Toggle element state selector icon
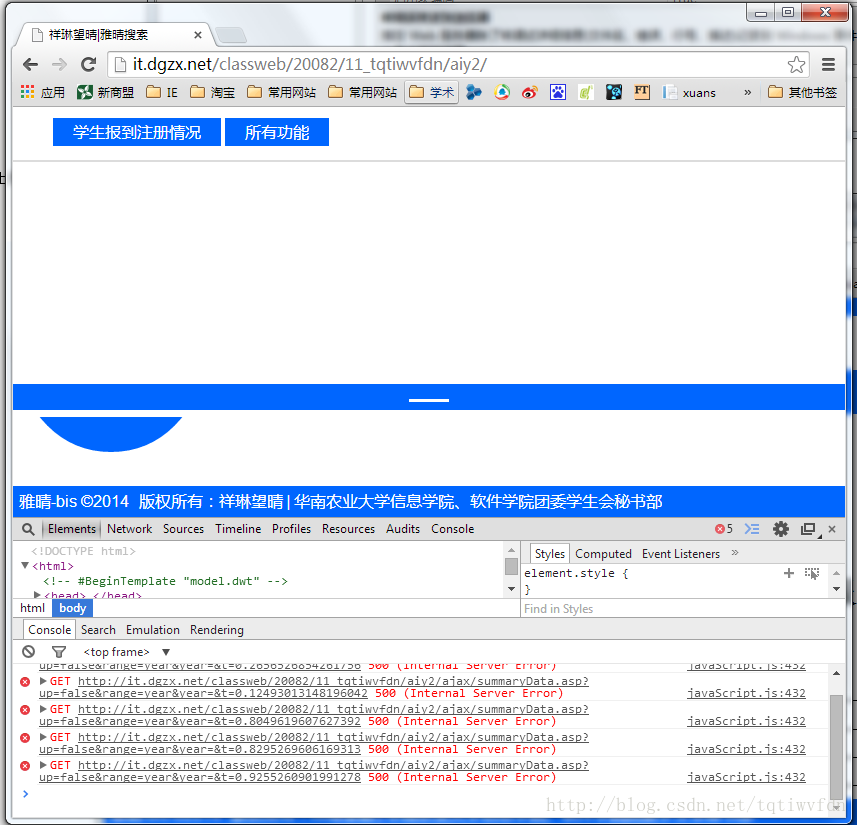The width and height of the screenshot is (857, 825). (x=812, y=573)
